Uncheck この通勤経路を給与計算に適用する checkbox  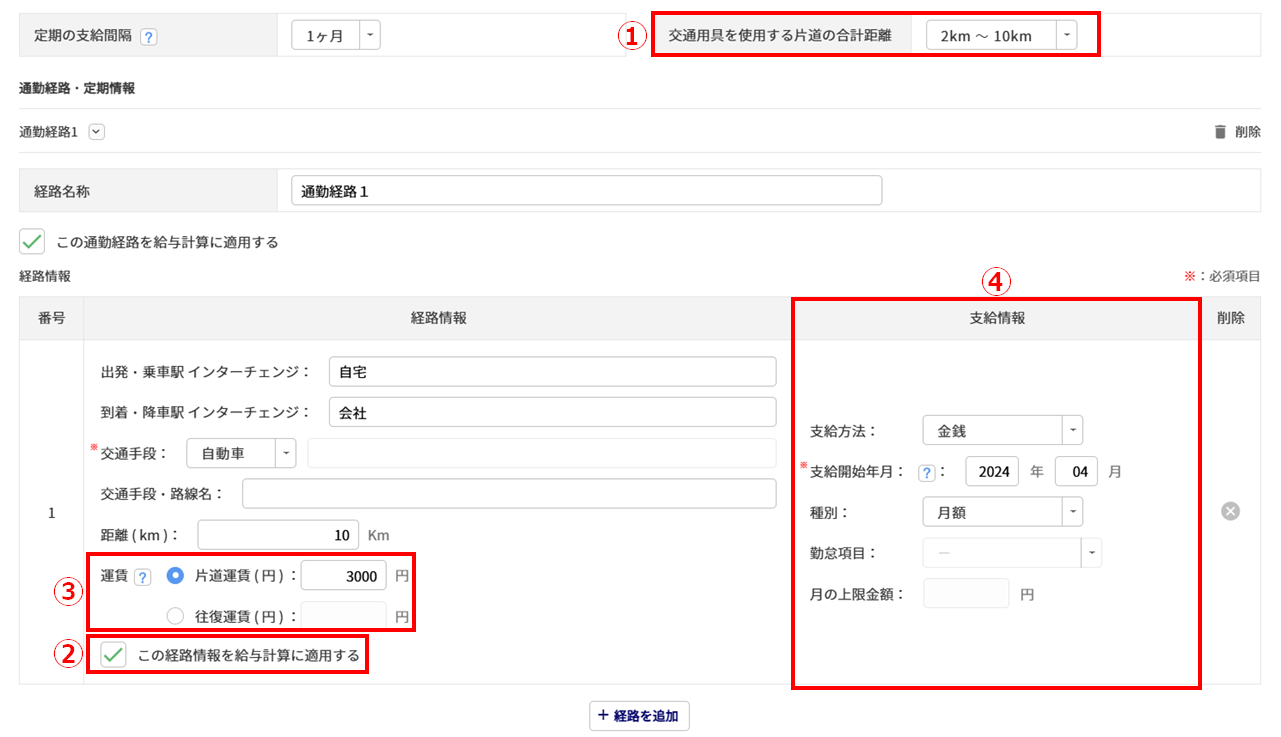[x=32, y=241]
